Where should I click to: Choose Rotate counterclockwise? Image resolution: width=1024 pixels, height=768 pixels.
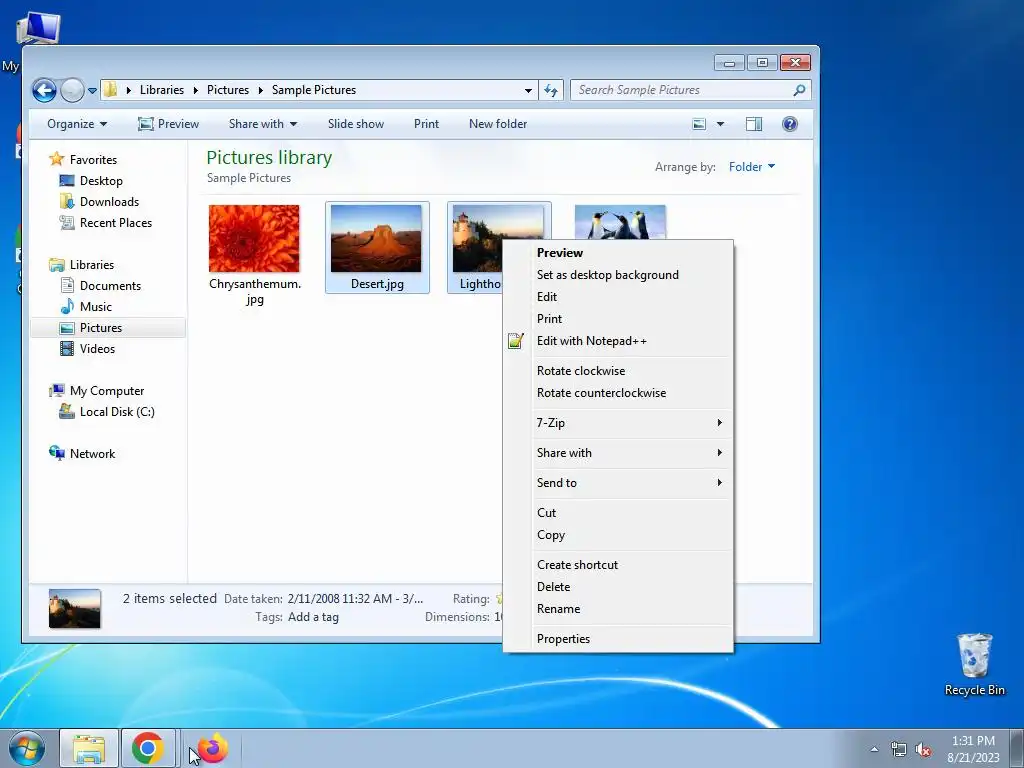(618, 392)
